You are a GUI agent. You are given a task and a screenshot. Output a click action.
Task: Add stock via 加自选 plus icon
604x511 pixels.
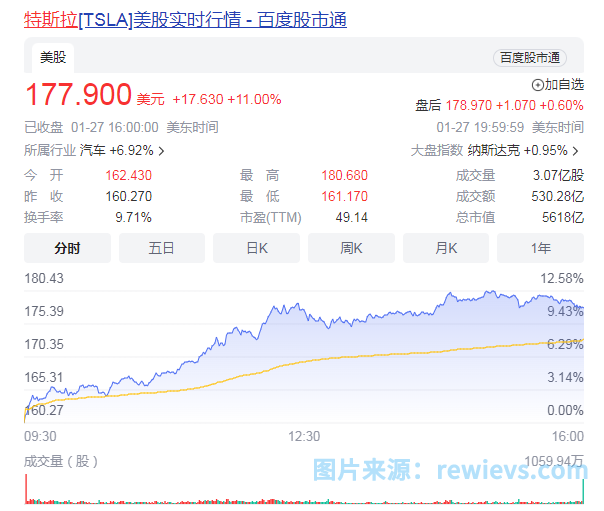pos(538,85)
